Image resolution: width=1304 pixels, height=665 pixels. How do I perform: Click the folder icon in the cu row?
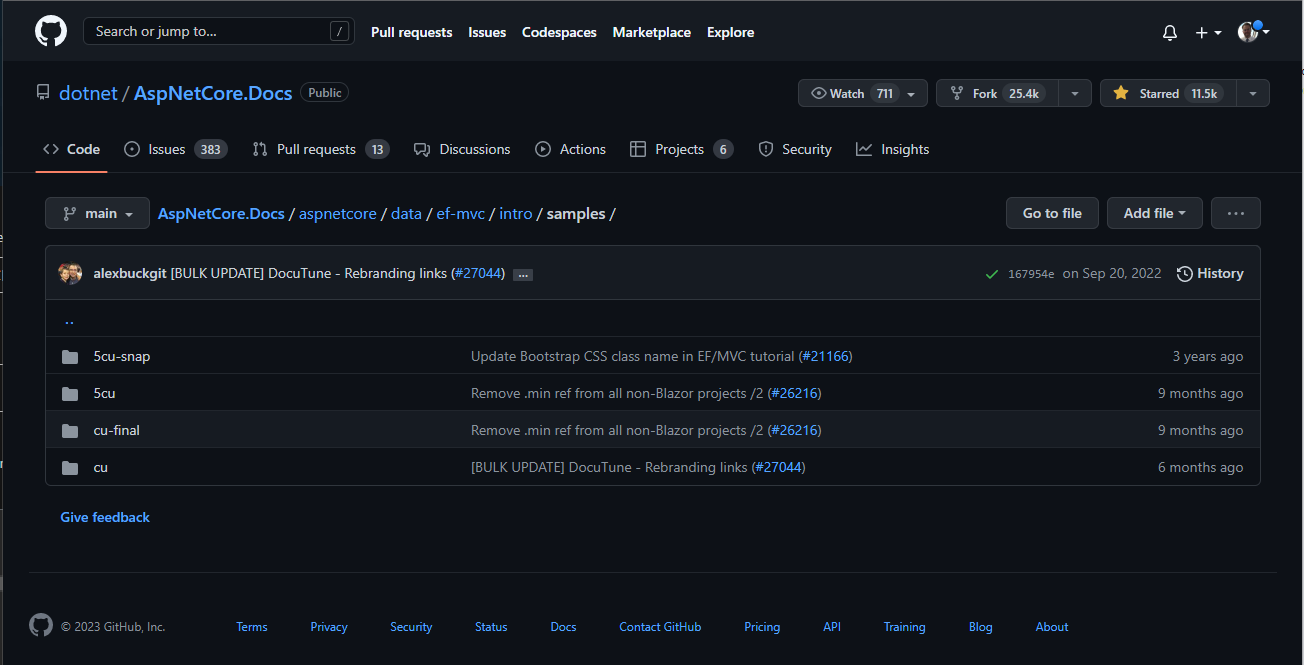tap(70, 468)
